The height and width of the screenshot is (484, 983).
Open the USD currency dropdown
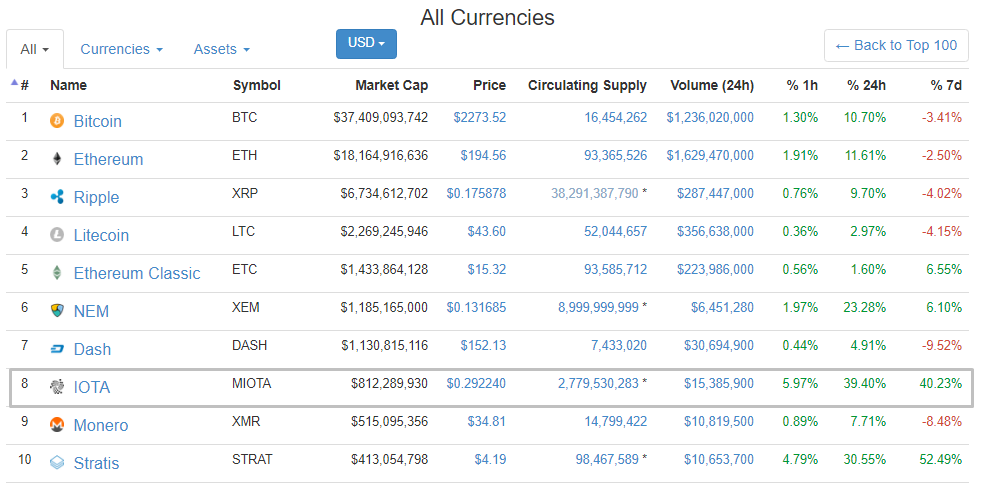366,43
